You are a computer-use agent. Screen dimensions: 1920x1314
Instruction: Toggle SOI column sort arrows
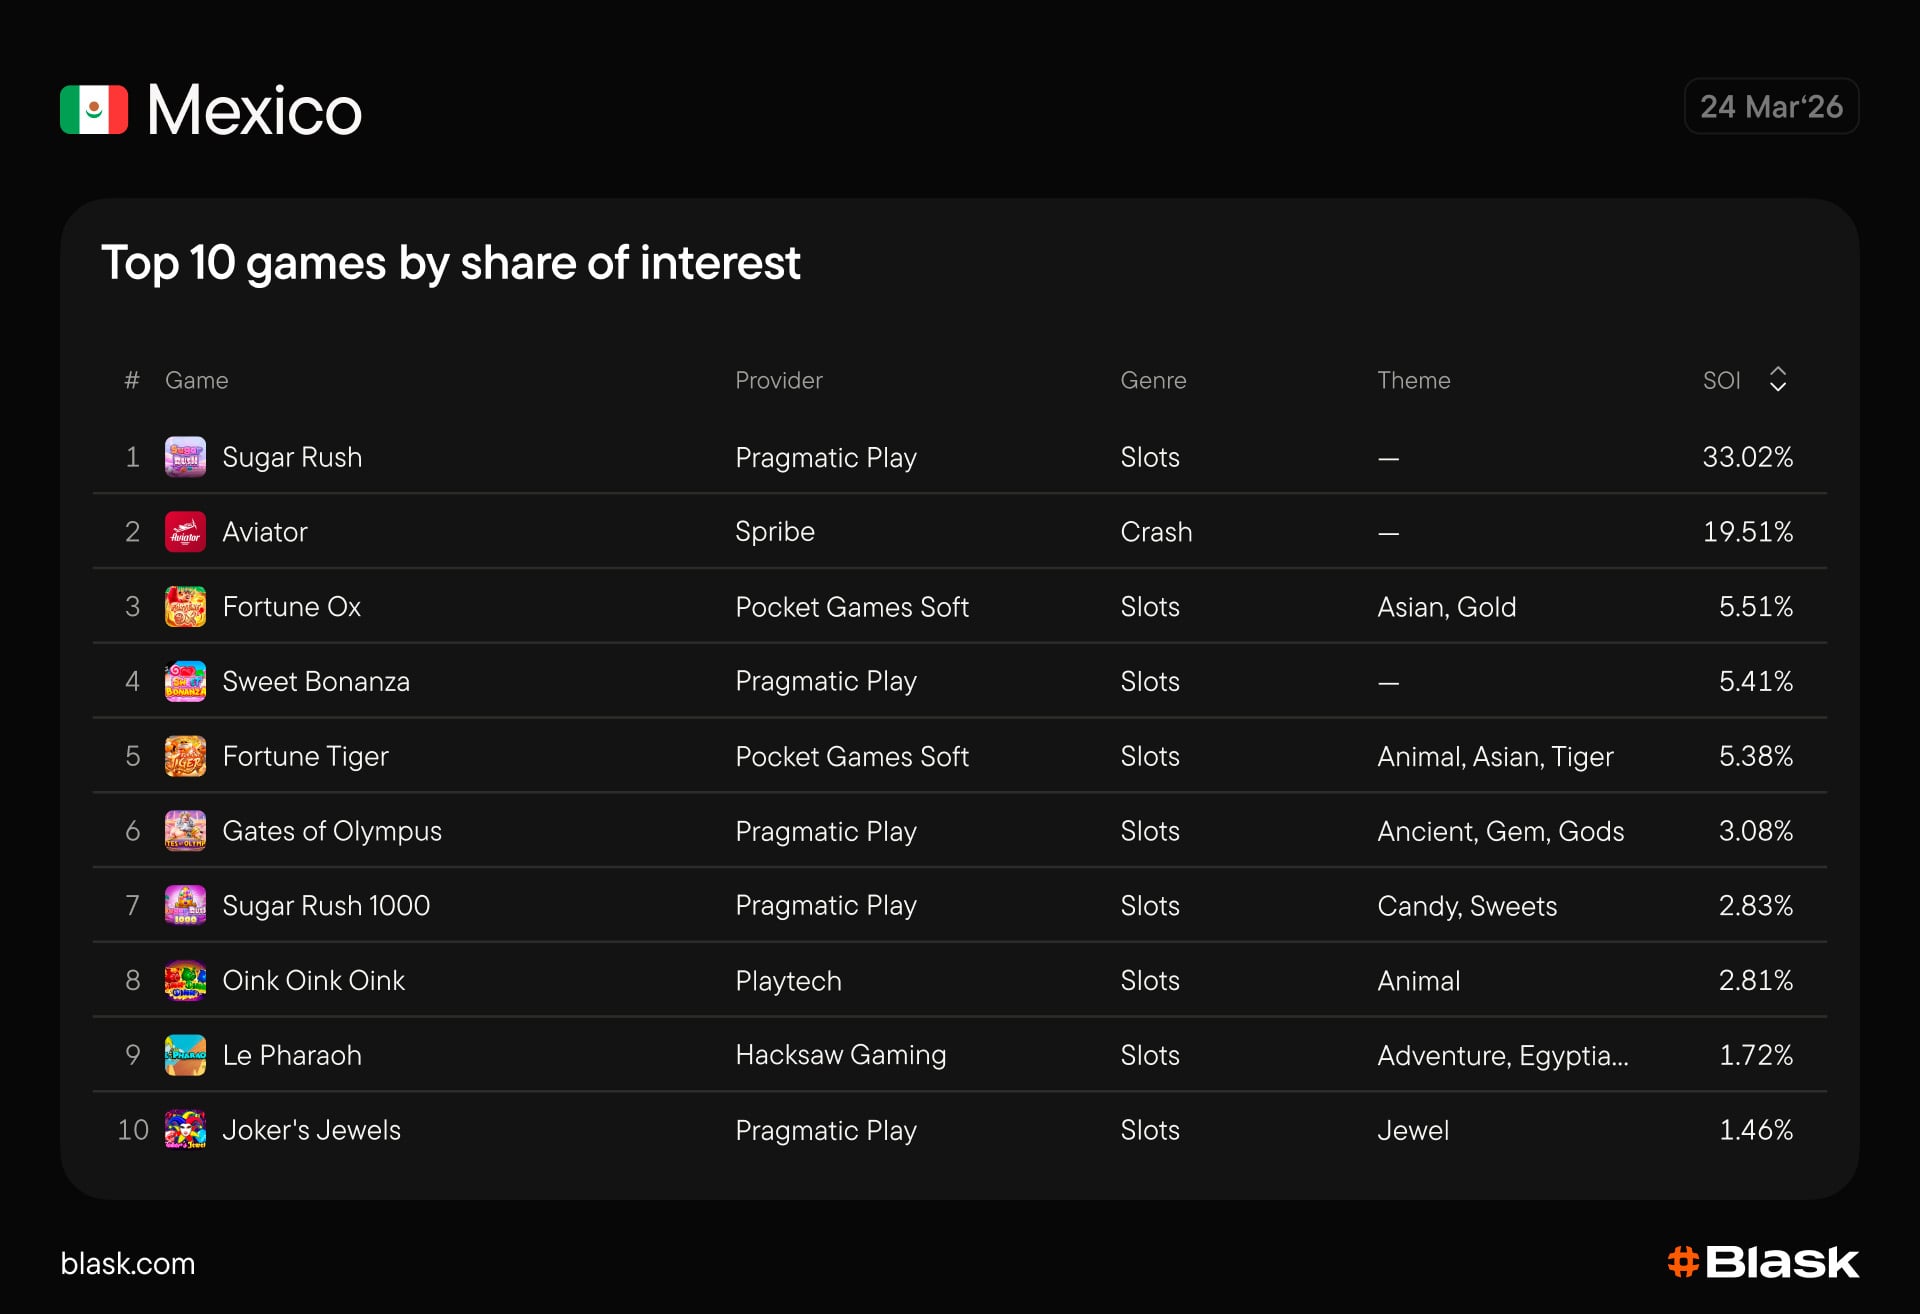(1777, 380)
